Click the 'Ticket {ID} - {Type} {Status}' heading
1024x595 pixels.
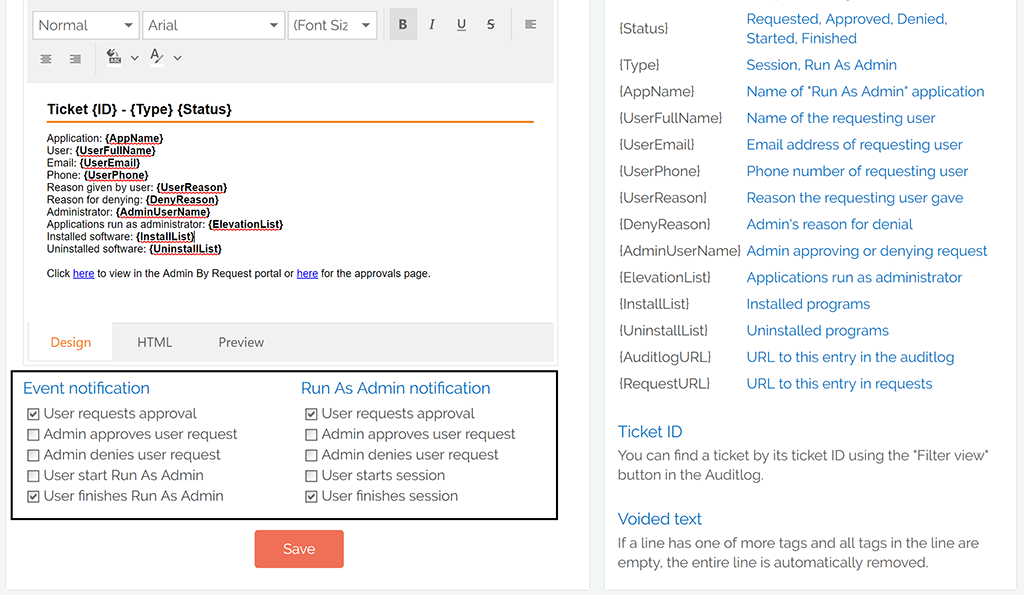[139, 109]
